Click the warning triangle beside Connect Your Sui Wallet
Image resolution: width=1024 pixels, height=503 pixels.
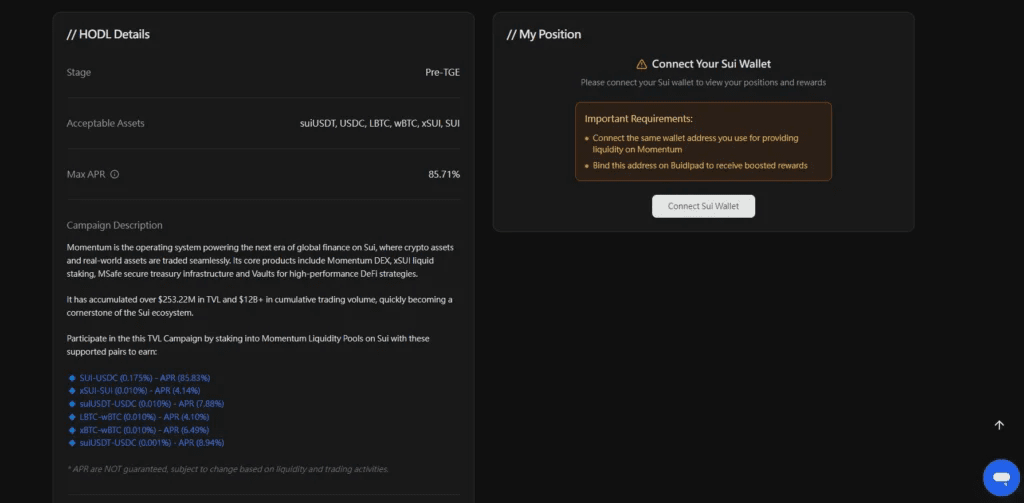(641, 64)
